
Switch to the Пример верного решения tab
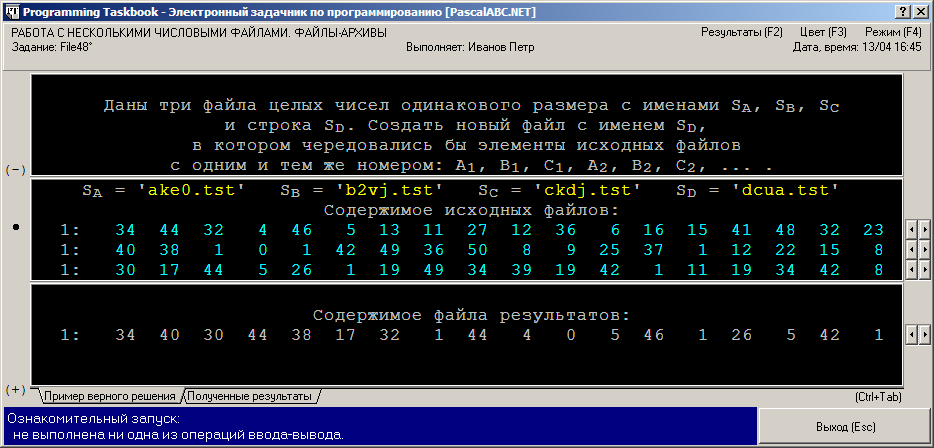(110, 396)
